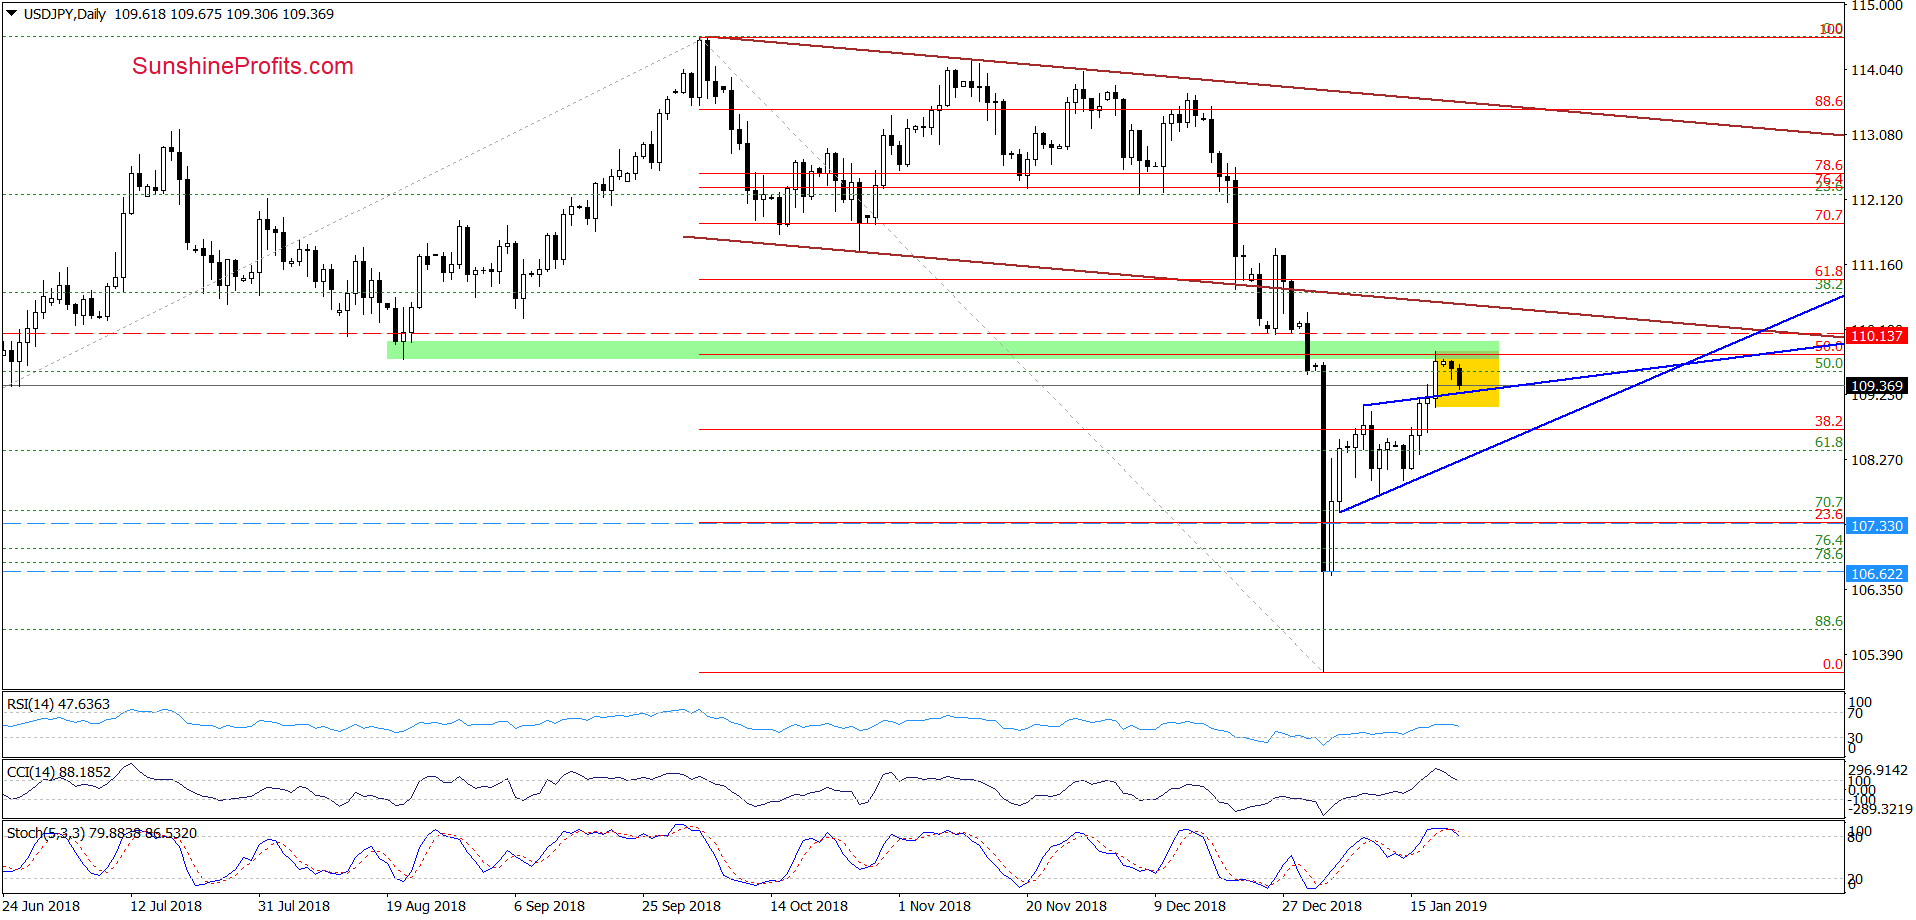Click the 31 Jul 2018 date label

[294, 906]
